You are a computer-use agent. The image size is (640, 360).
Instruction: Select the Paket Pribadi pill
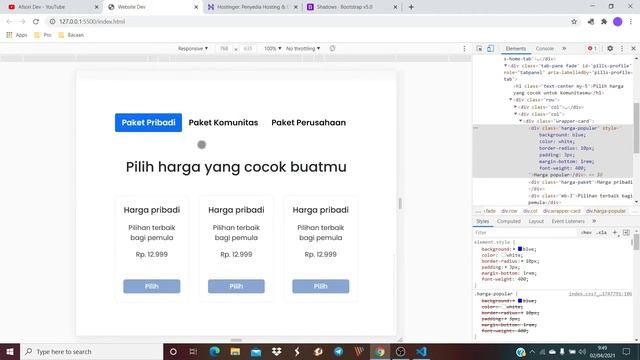(x=149, y=122)
